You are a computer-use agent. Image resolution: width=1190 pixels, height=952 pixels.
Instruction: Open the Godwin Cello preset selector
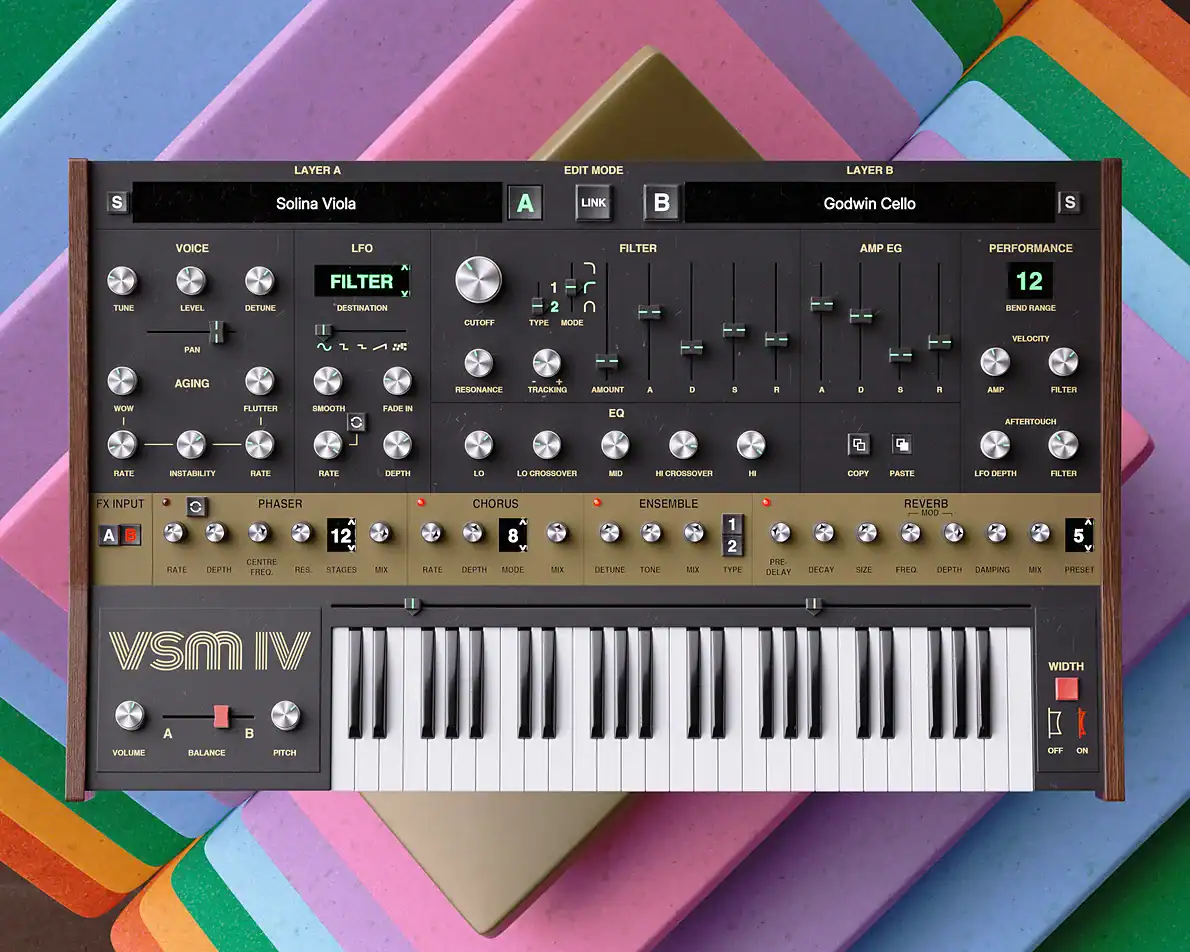870,203
